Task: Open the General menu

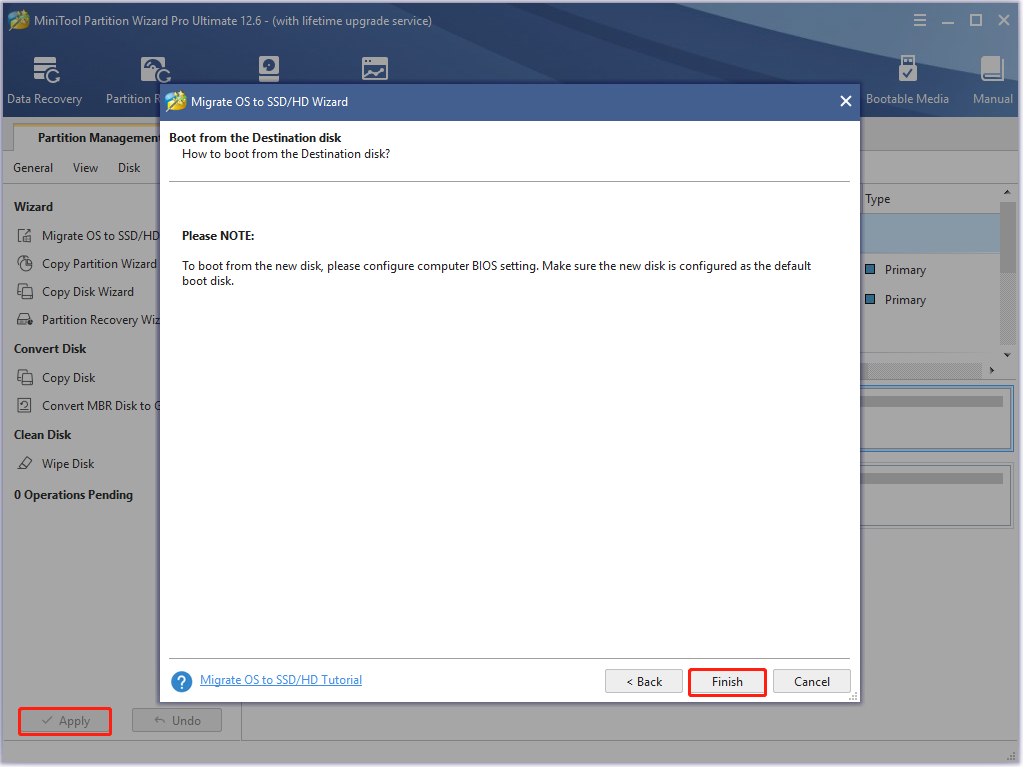Action: 33,168
